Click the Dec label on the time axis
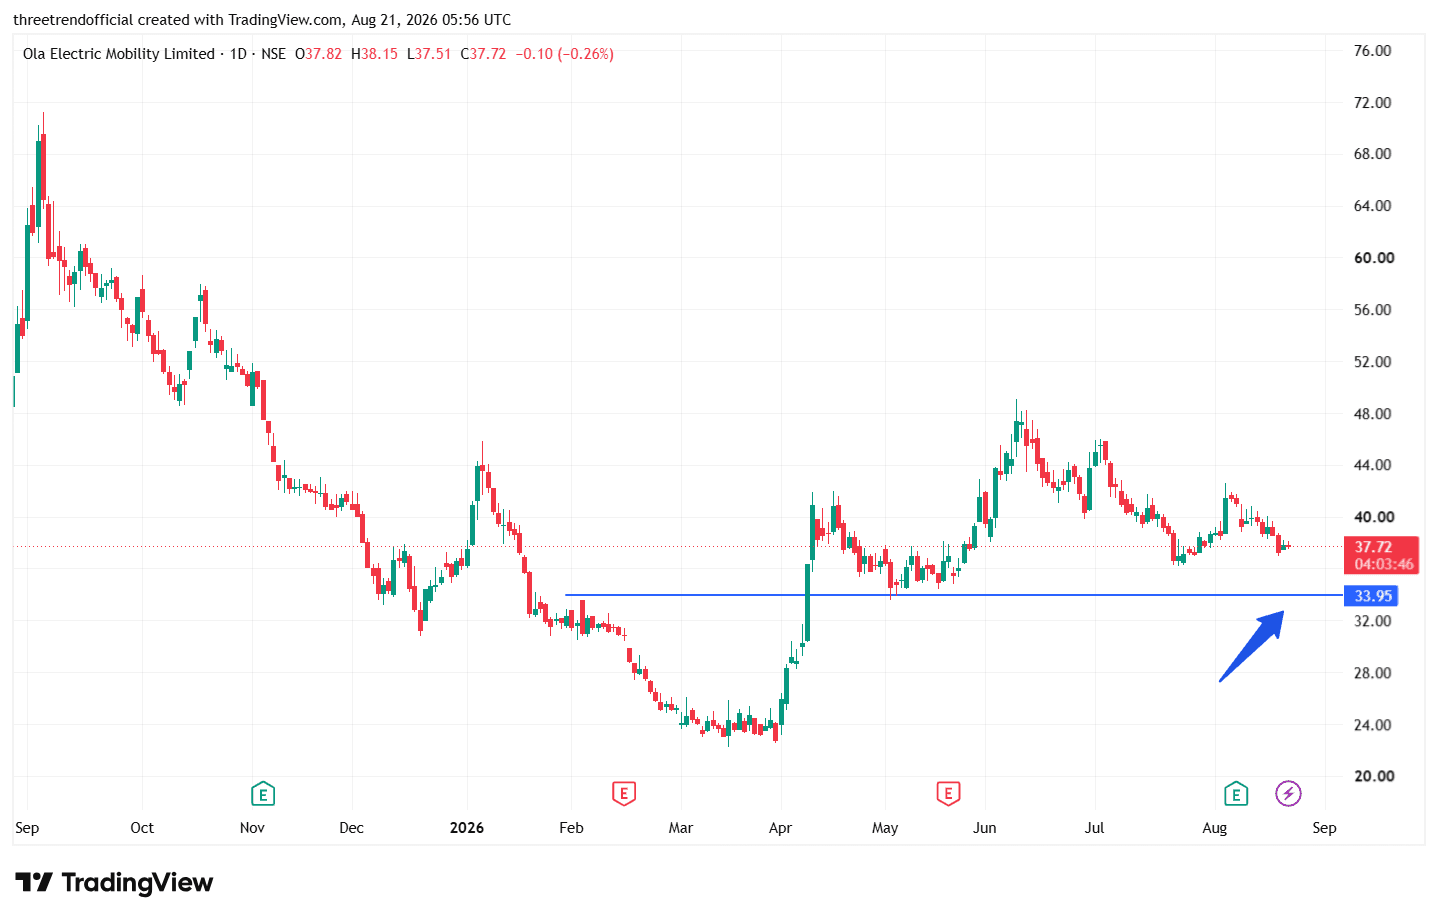 tap(352, 828)
